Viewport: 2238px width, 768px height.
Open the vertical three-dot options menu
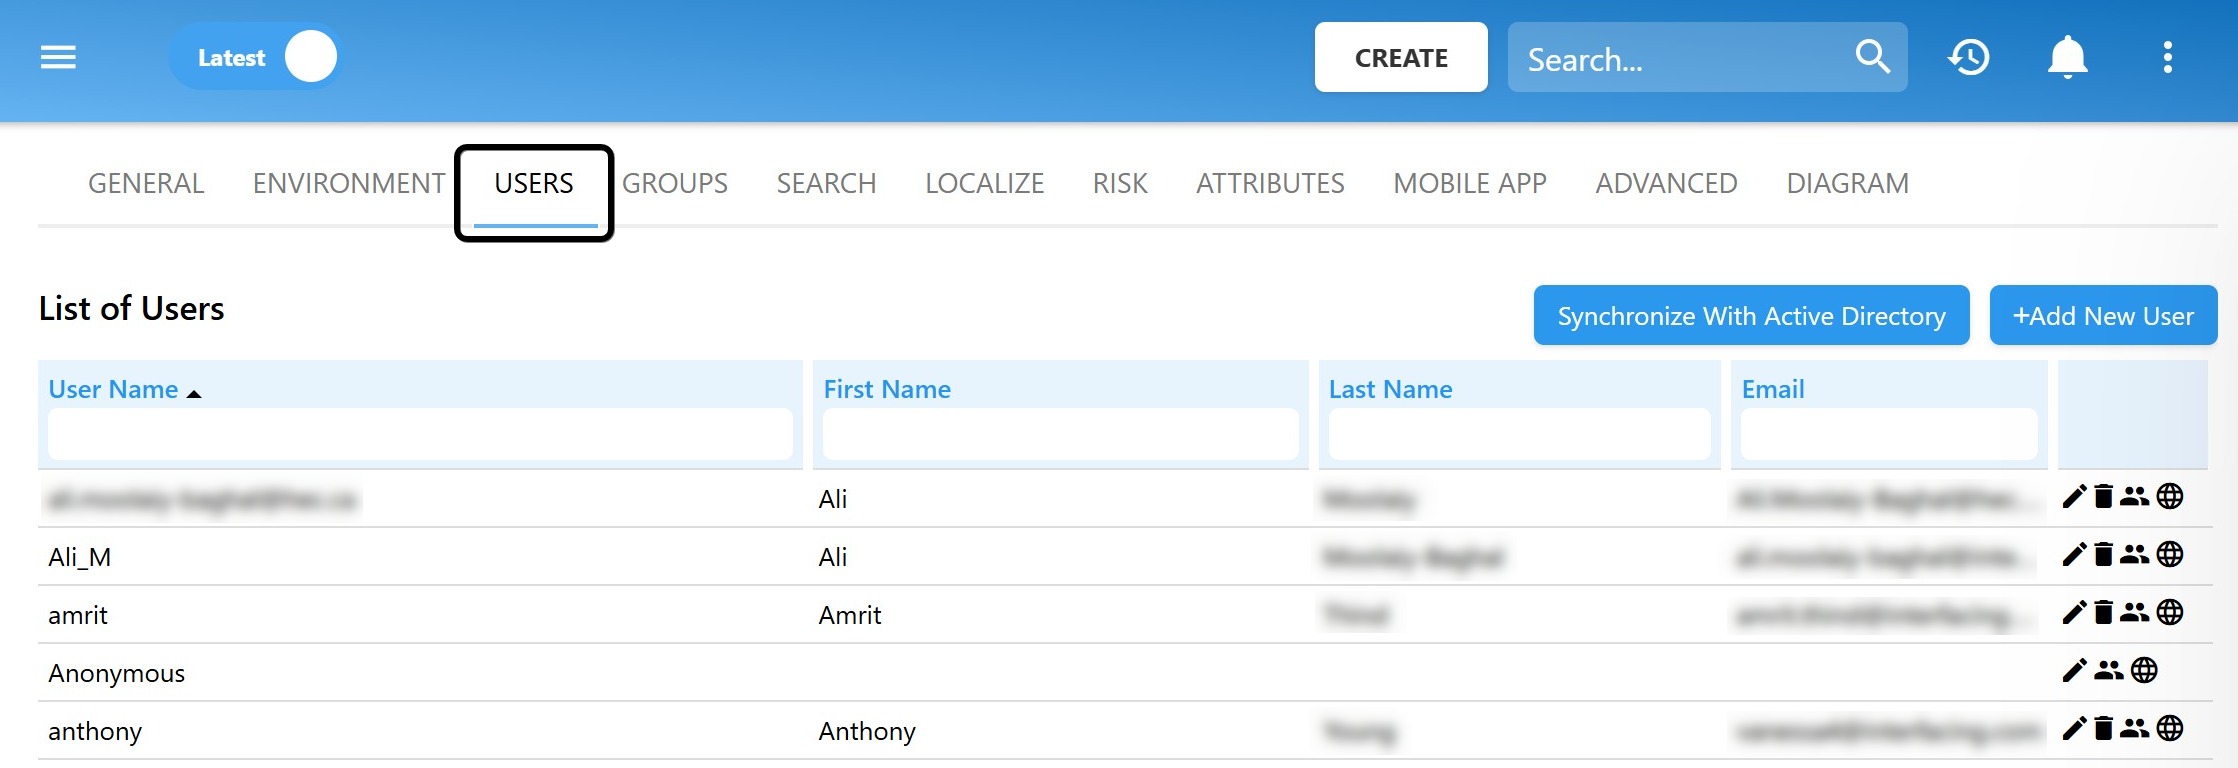(x=2167, y=57)
